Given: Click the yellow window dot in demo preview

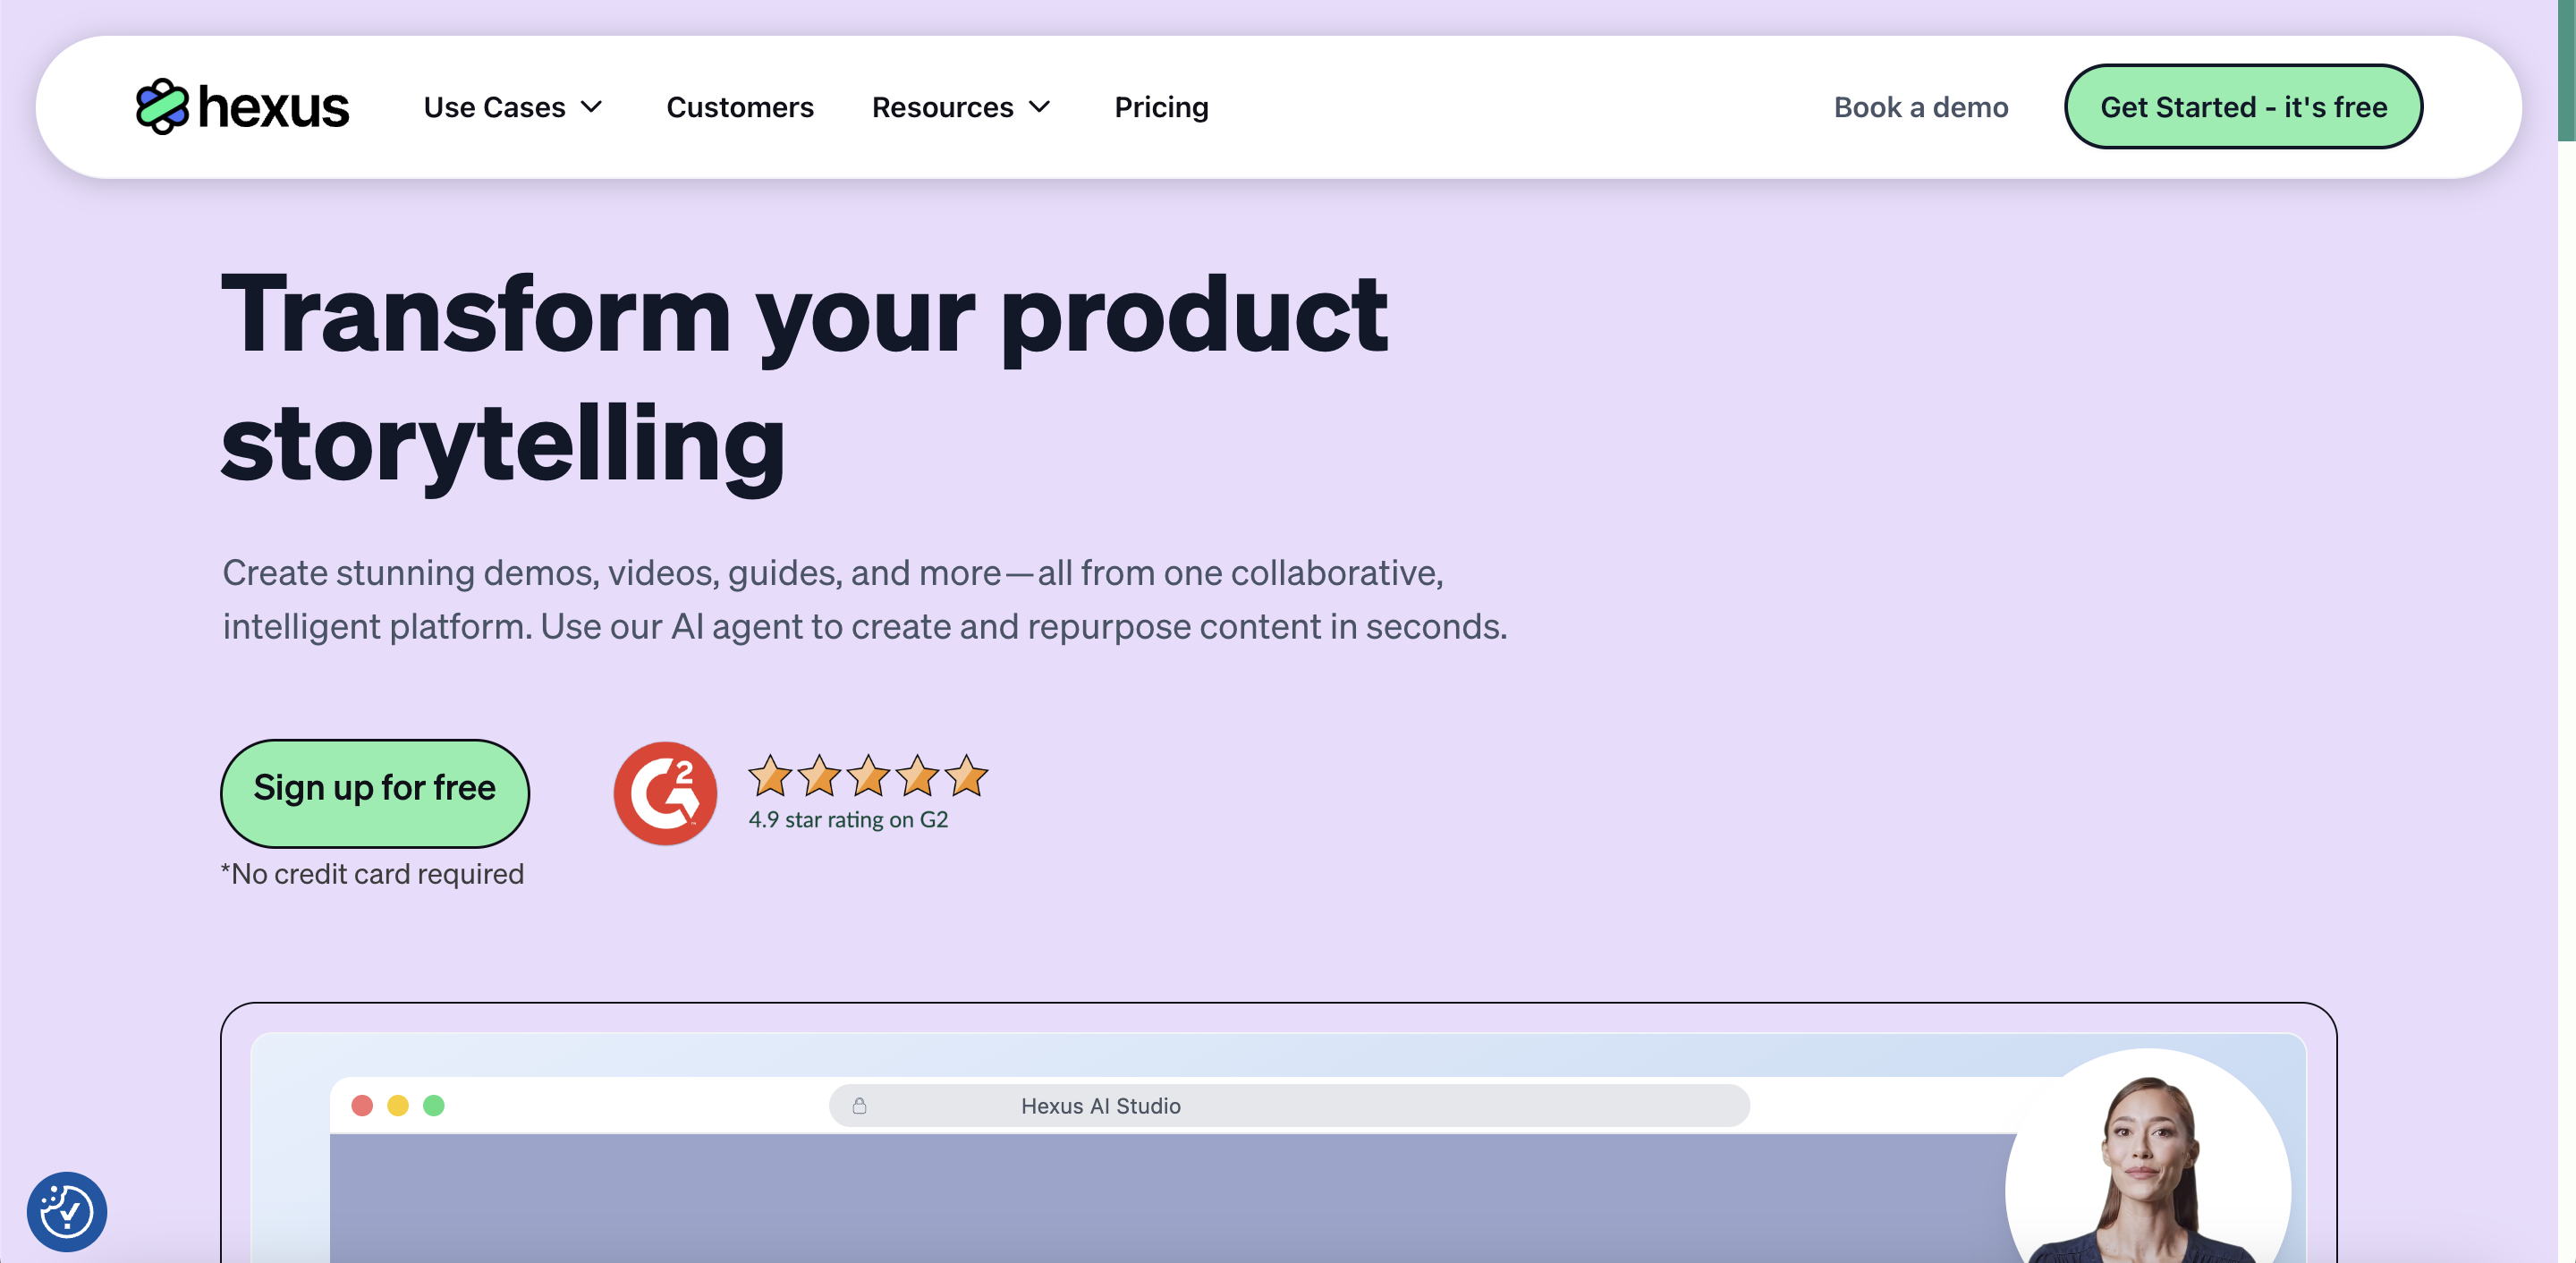Looking at the screenshot, I should [398, 1105].
